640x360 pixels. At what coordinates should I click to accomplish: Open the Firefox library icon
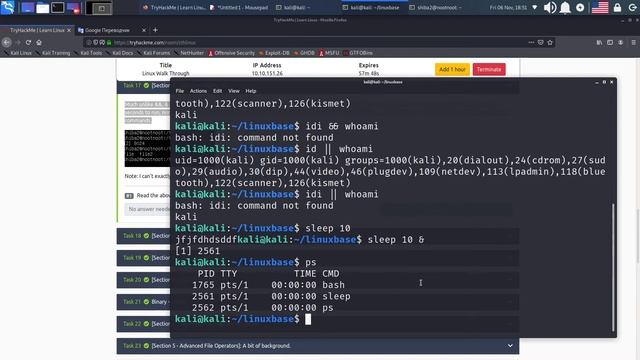pos(599,42)
